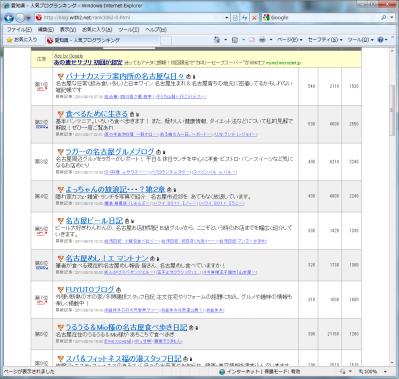Screen dimensions: 399x379
Task: Click the rank 第1位 badge
Action: point(41,86)
